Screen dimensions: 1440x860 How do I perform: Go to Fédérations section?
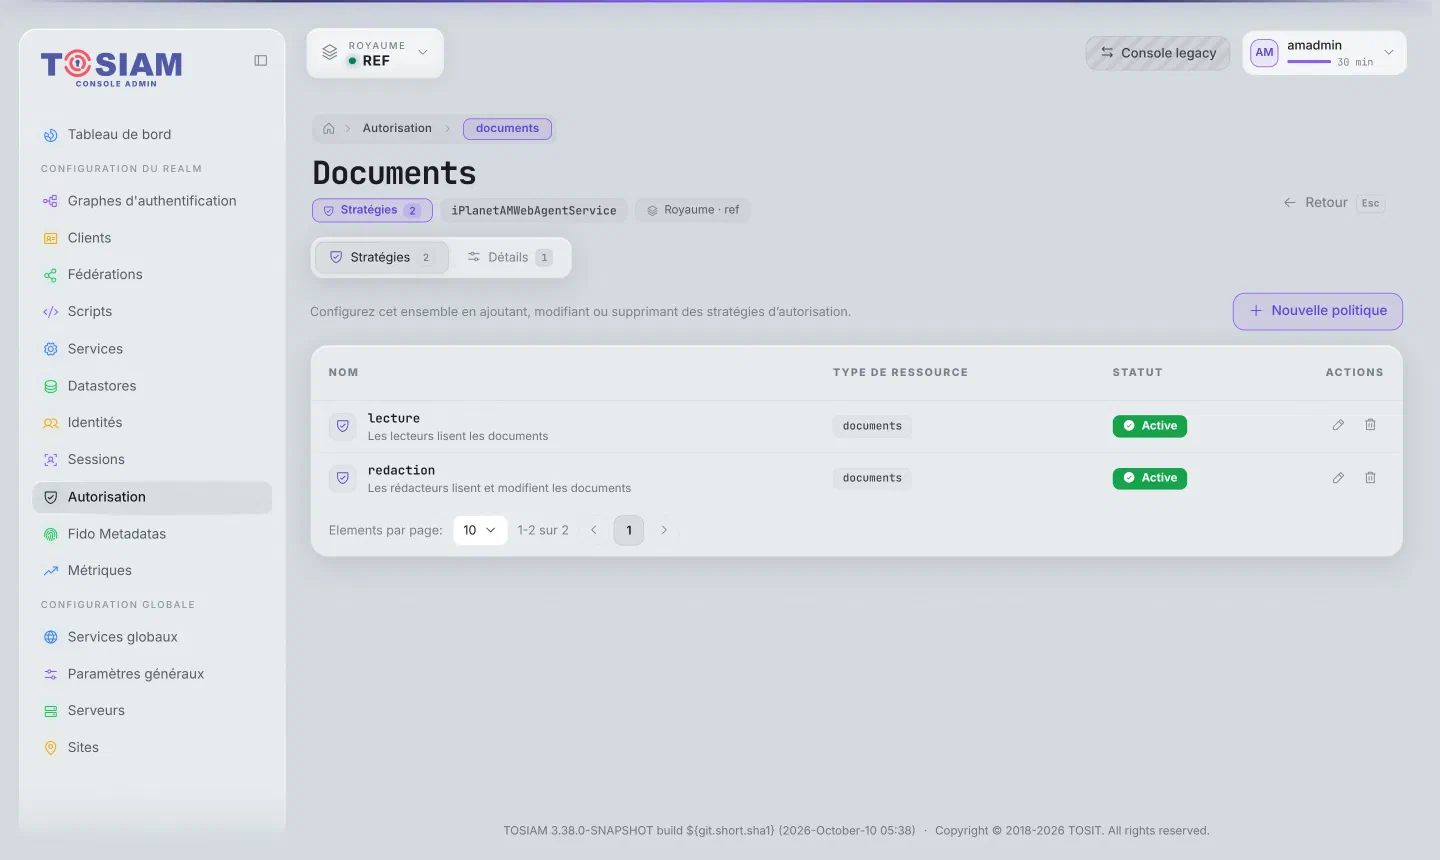[152, 275]
